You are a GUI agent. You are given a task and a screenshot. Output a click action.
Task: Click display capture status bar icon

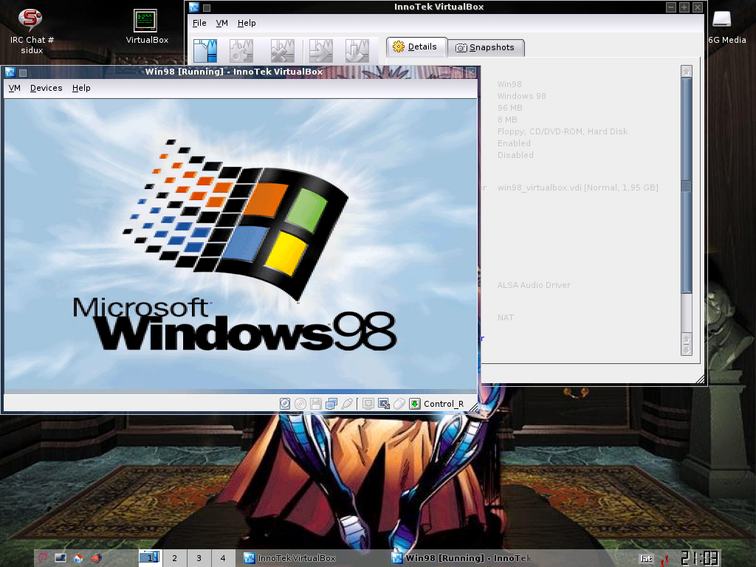pyautogui.click(x=368, y=404)
